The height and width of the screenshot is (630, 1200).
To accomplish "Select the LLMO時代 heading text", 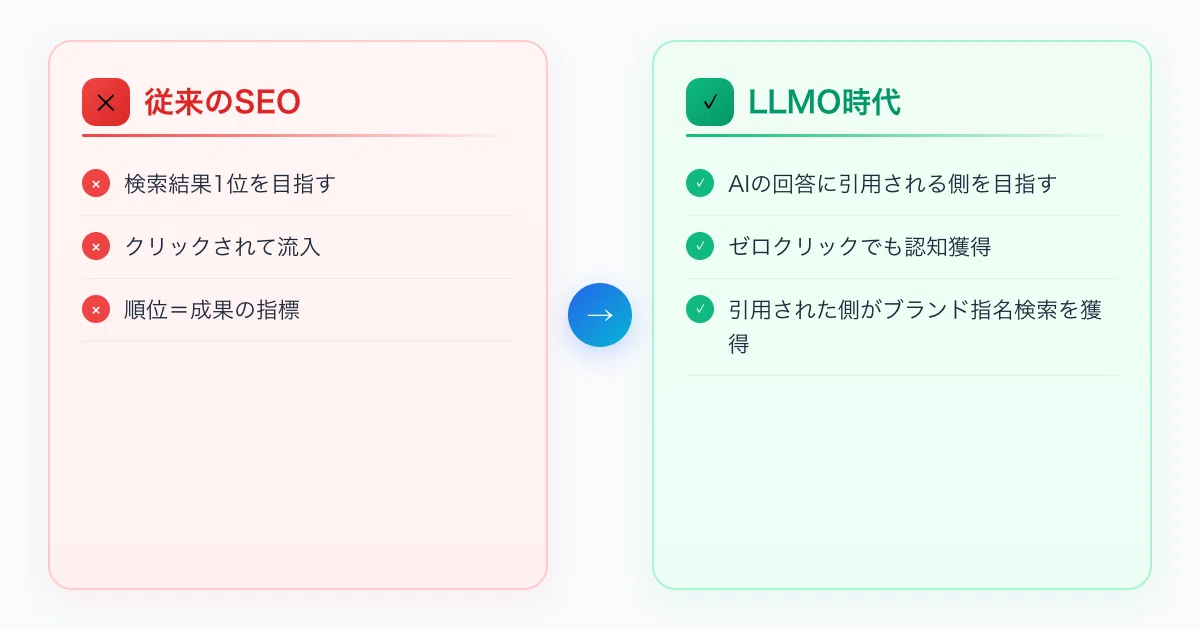I will pyautogui.click(x=824, y=102).
